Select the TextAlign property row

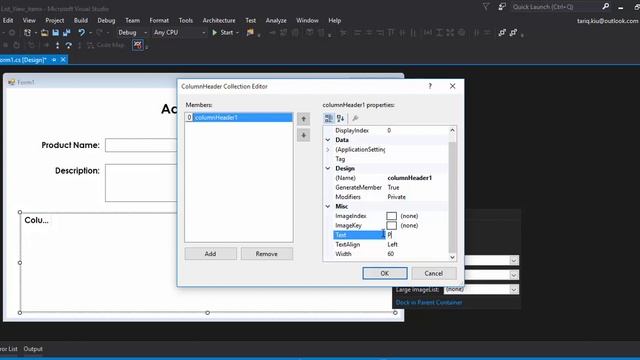(x=390, y=244)
